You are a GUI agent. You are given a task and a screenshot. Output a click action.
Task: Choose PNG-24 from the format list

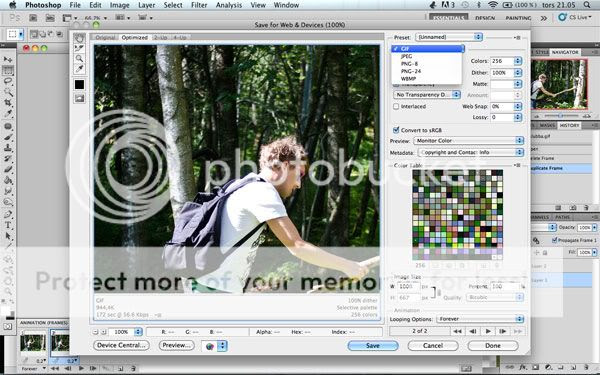[411, 71]
